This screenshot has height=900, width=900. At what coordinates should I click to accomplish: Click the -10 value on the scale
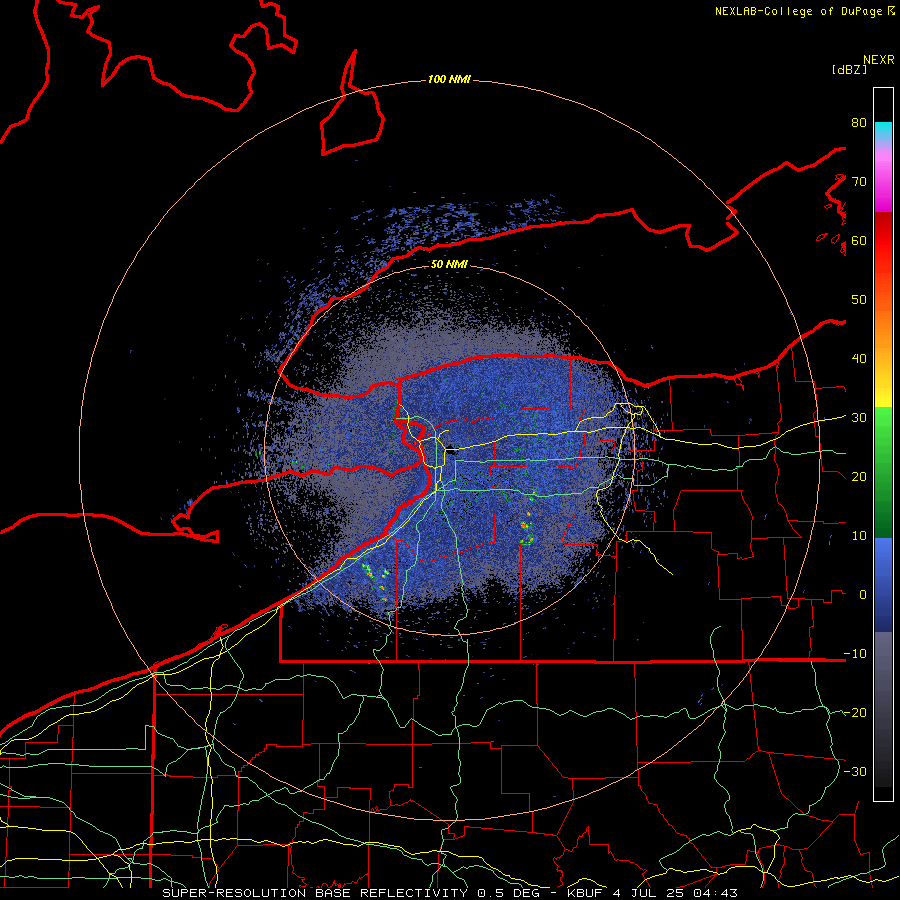click(855, 654)
